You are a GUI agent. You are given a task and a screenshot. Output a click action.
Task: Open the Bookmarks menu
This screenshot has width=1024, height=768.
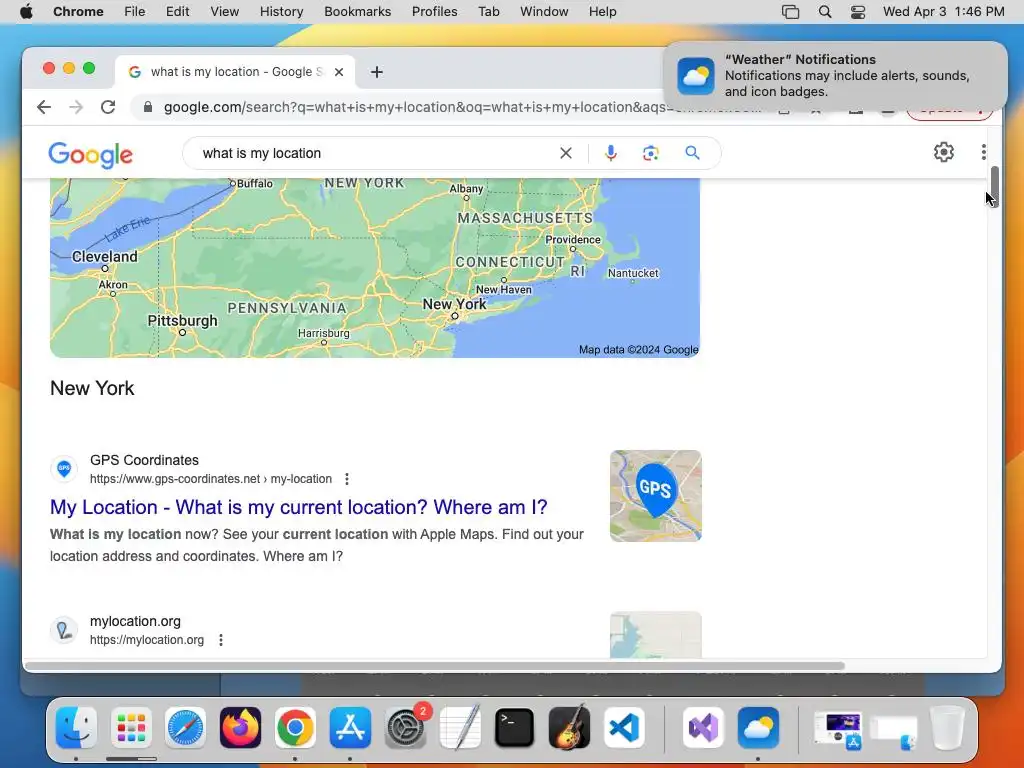coord(357,12)
